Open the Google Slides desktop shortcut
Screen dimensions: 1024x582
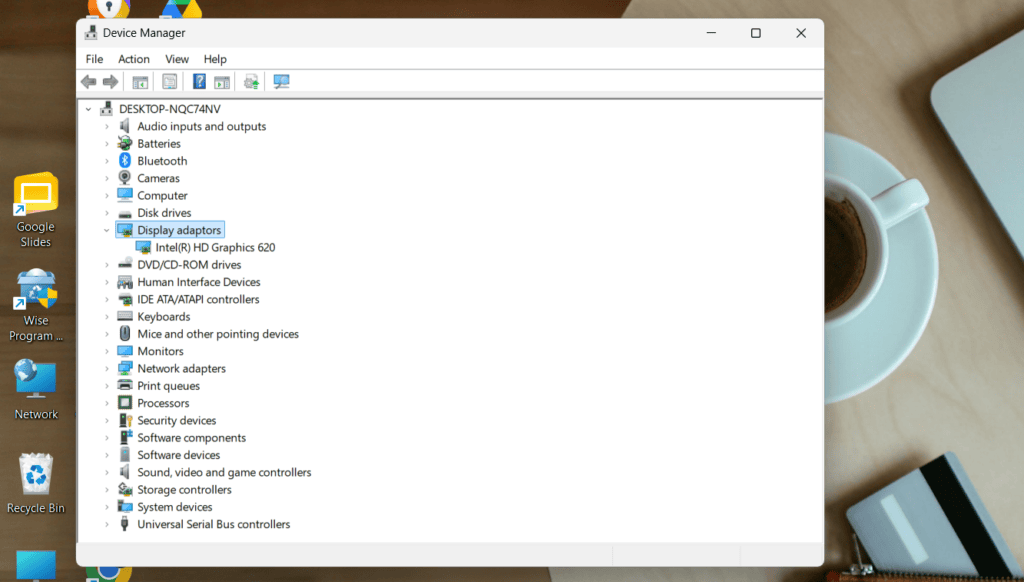coord(35,210)
